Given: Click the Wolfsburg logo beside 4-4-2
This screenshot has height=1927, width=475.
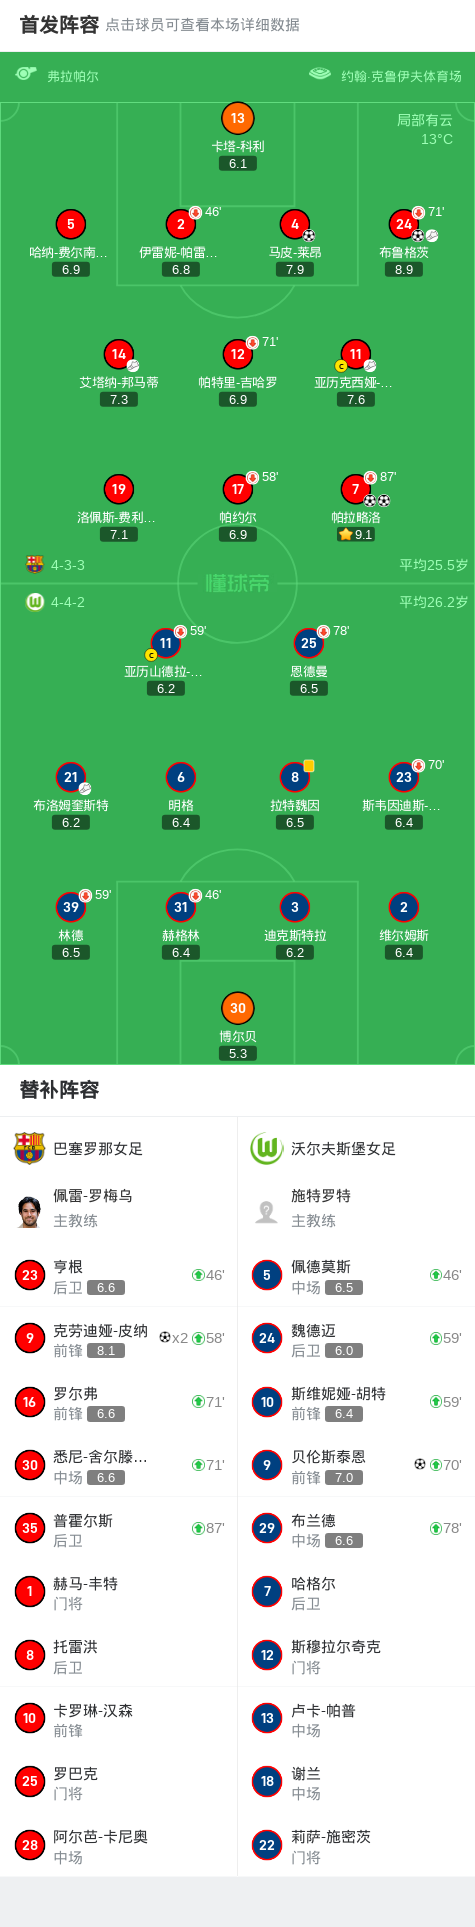Looking at the screenshot, I should coord(35,602).
